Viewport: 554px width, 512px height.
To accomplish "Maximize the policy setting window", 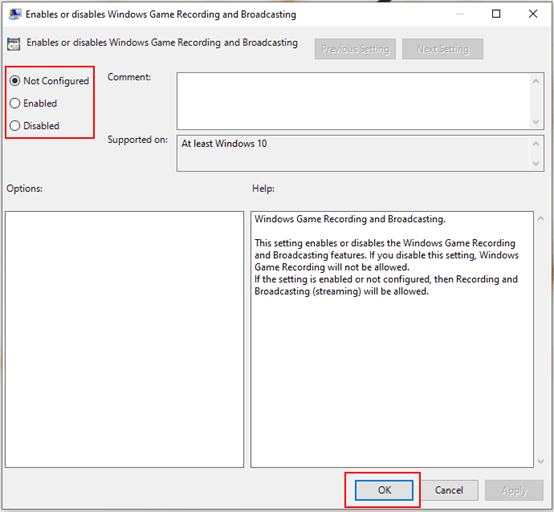I will pyautogui.click(x=496, y=14).
